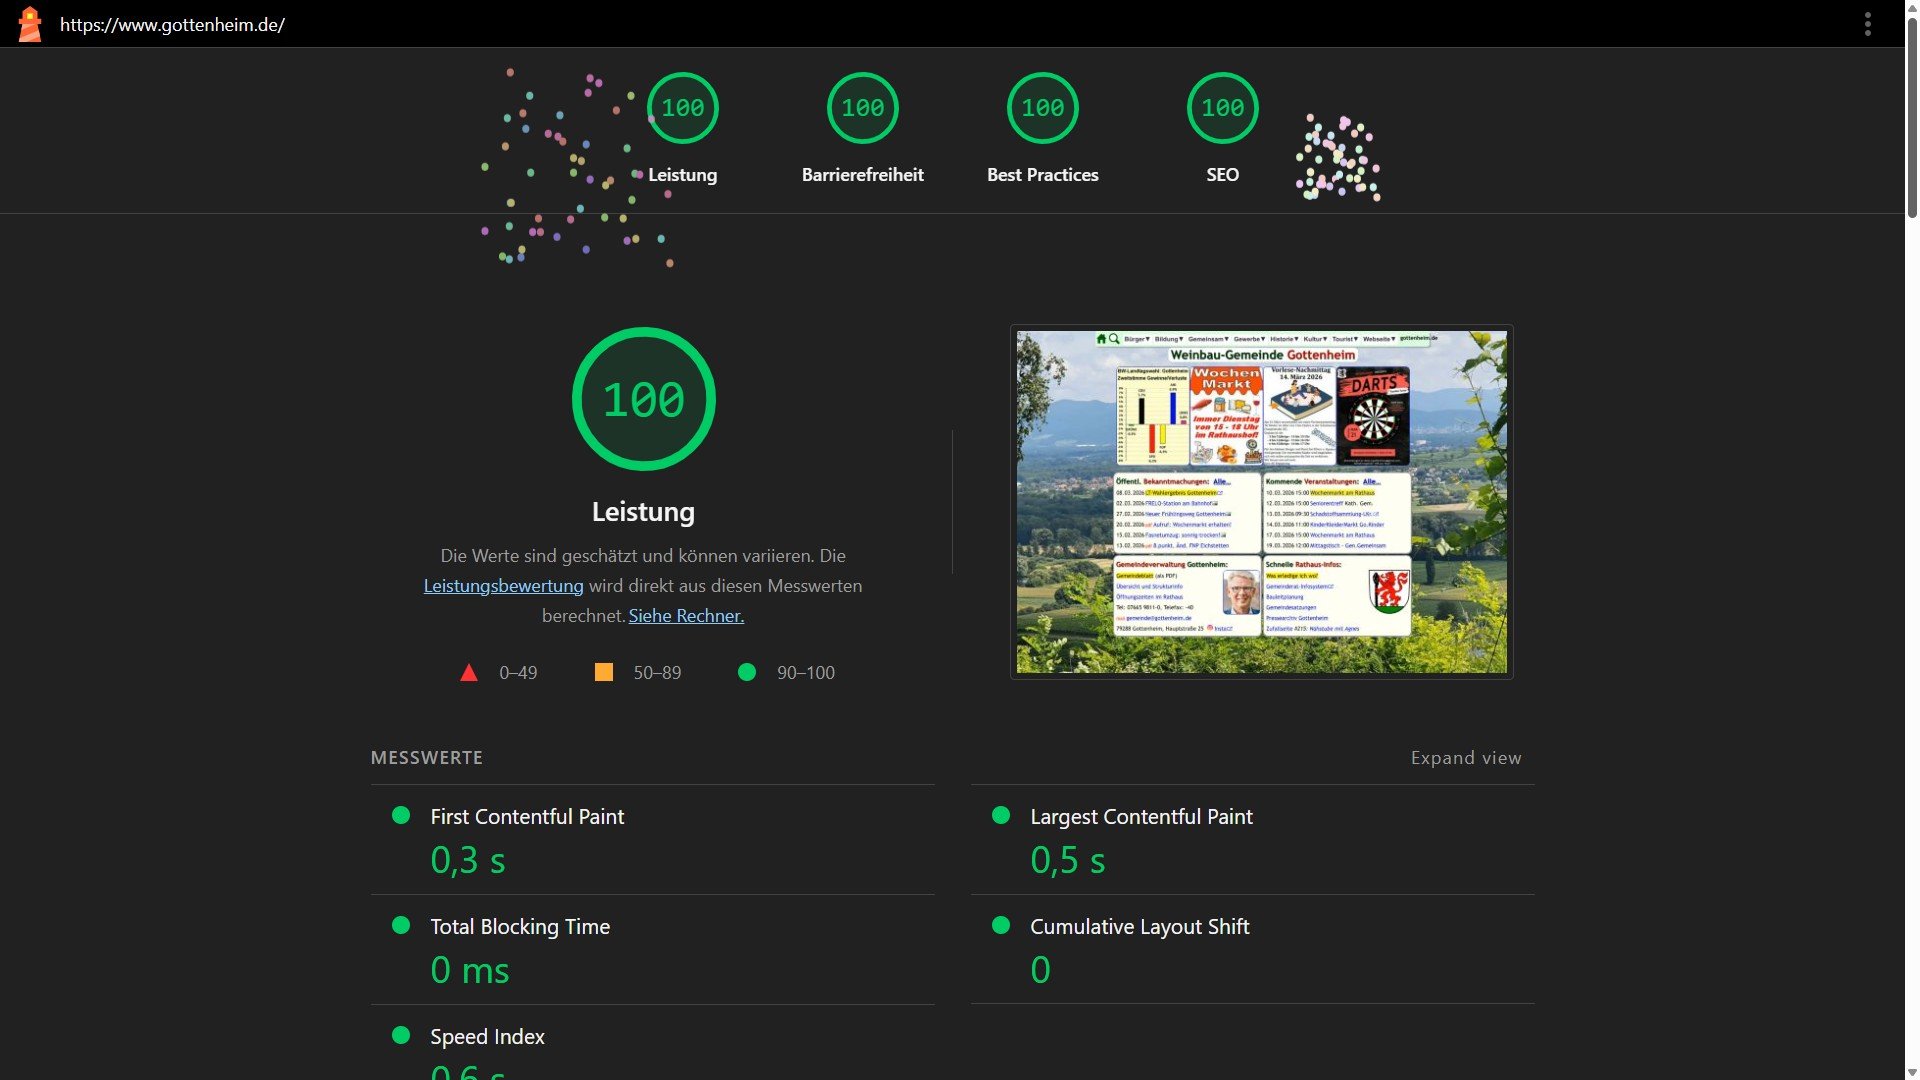
Task: Expand the First Contentful Paint metric
Action: (x=527, y=817)
